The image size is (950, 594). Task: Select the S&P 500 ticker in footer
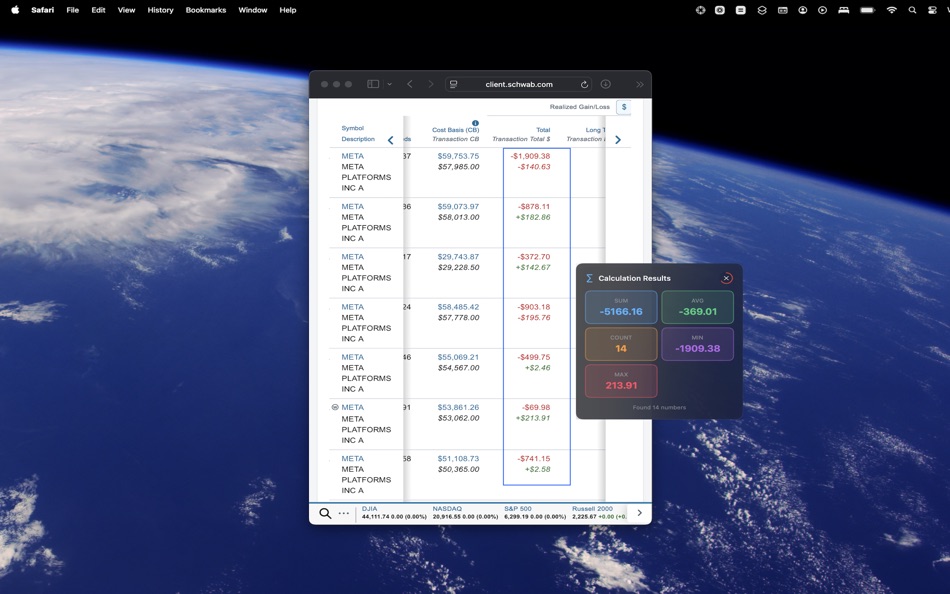(534, 513)
